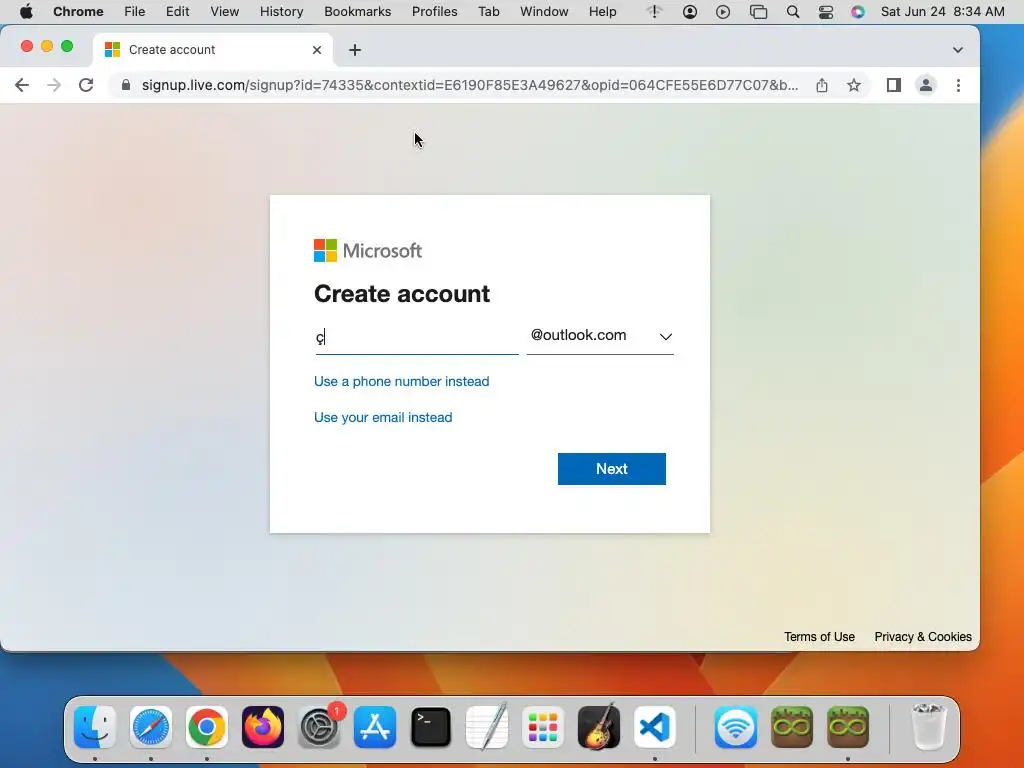The image size is (1024, 768).
Task: Select the Create account tab
Action: point(212,50)
